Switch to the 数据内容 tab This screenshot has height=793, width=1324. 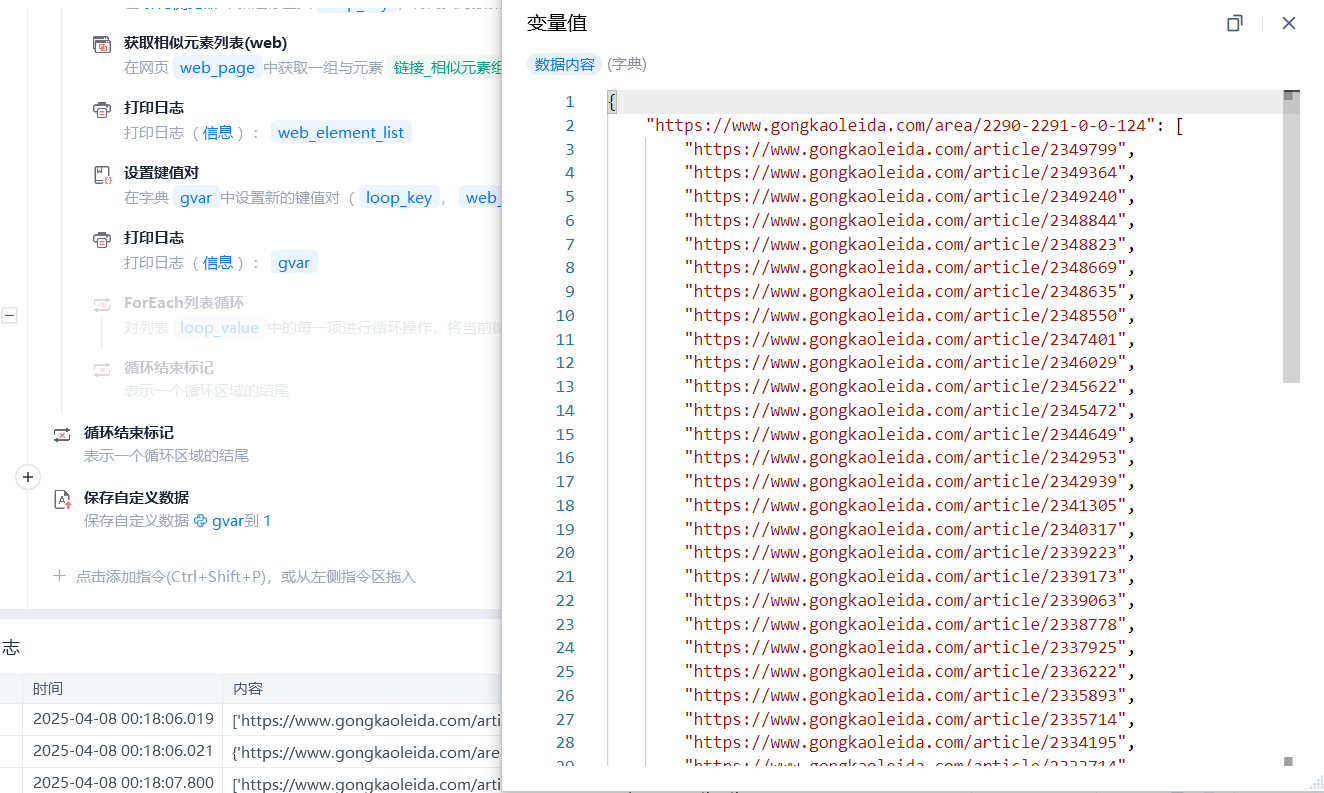[x=564, y=64]
